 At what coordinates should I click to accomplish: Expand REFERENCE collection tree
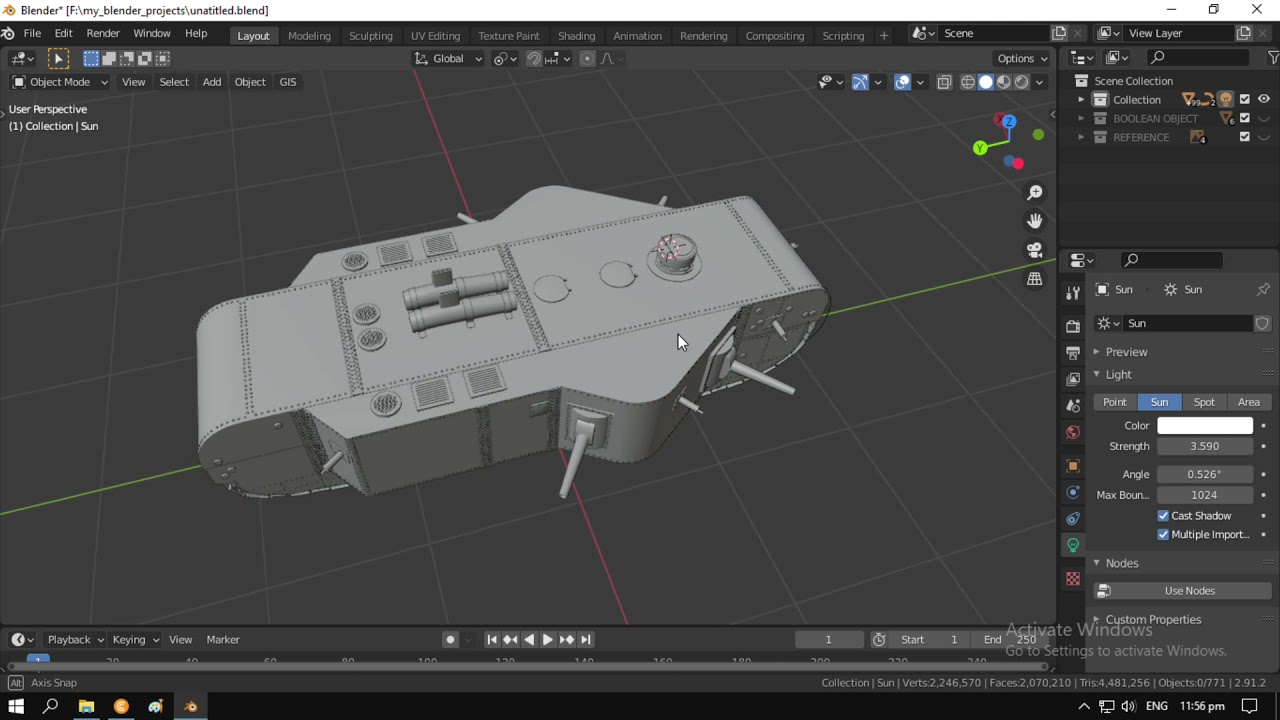point(1081,137)
